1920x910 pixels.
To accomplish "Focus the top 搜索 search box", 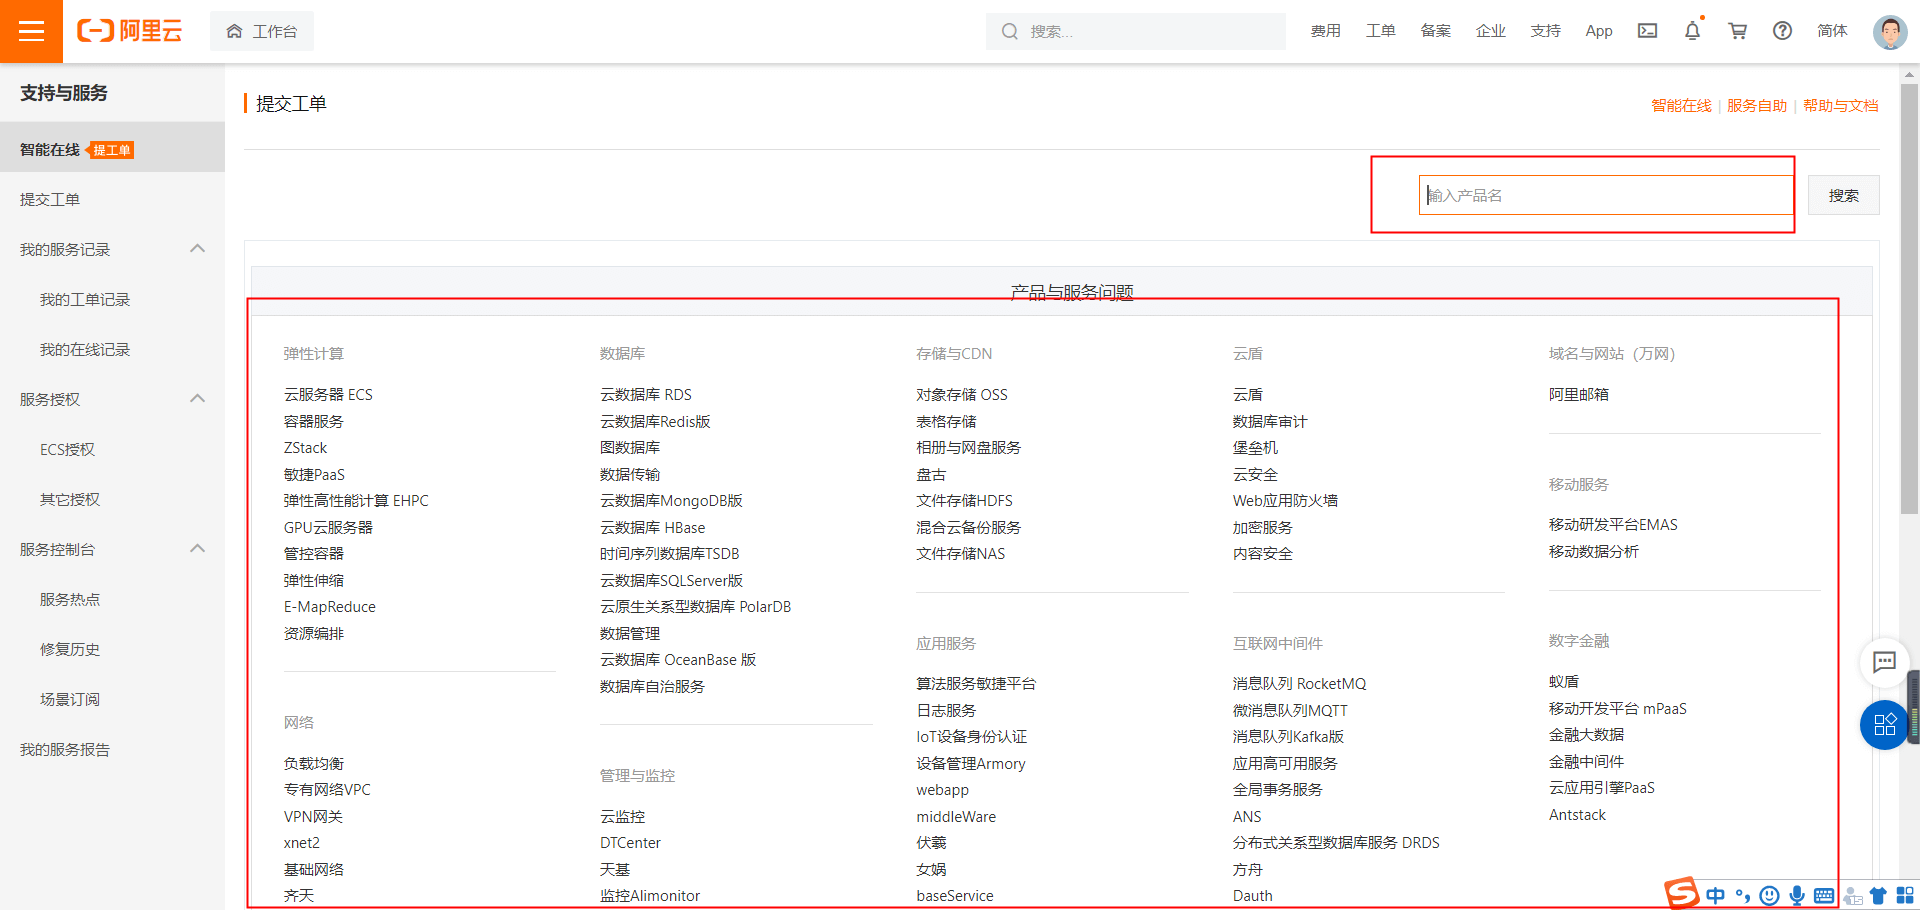I will pyautogui.click(x=1136, y=31).
